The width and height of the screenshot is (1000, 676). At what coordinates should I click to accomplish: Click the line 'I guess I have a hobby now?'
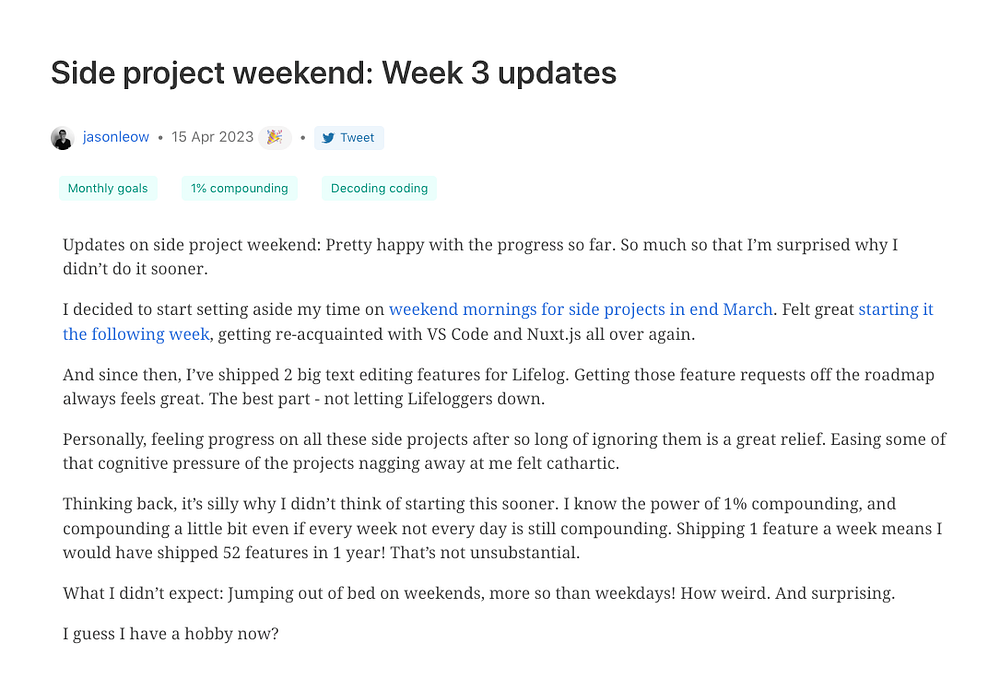170,634
